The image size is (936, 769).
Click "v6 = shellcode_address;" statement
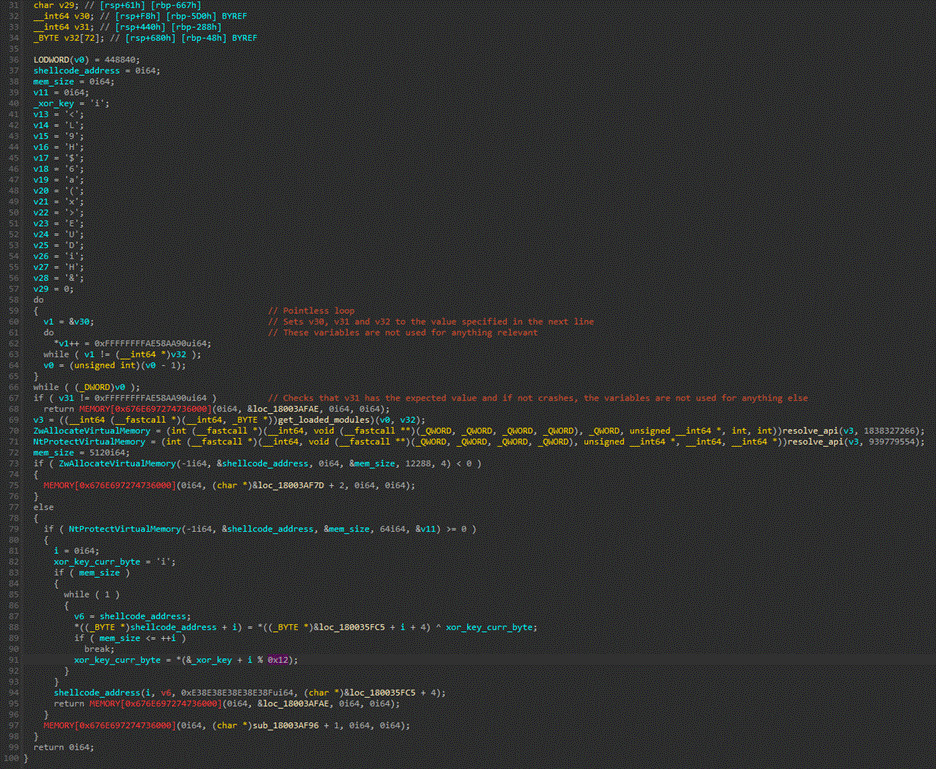pos(133,616)
